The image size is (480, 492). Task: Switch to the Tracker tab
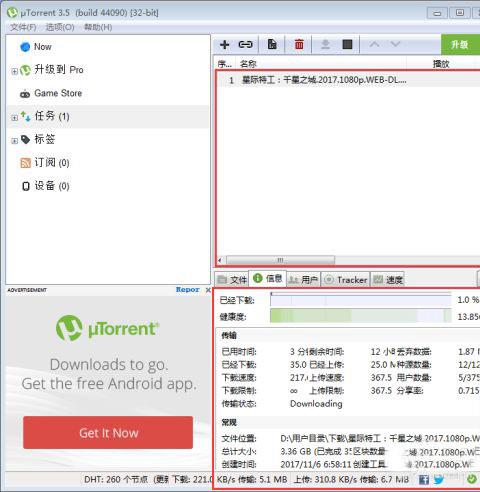346,279
